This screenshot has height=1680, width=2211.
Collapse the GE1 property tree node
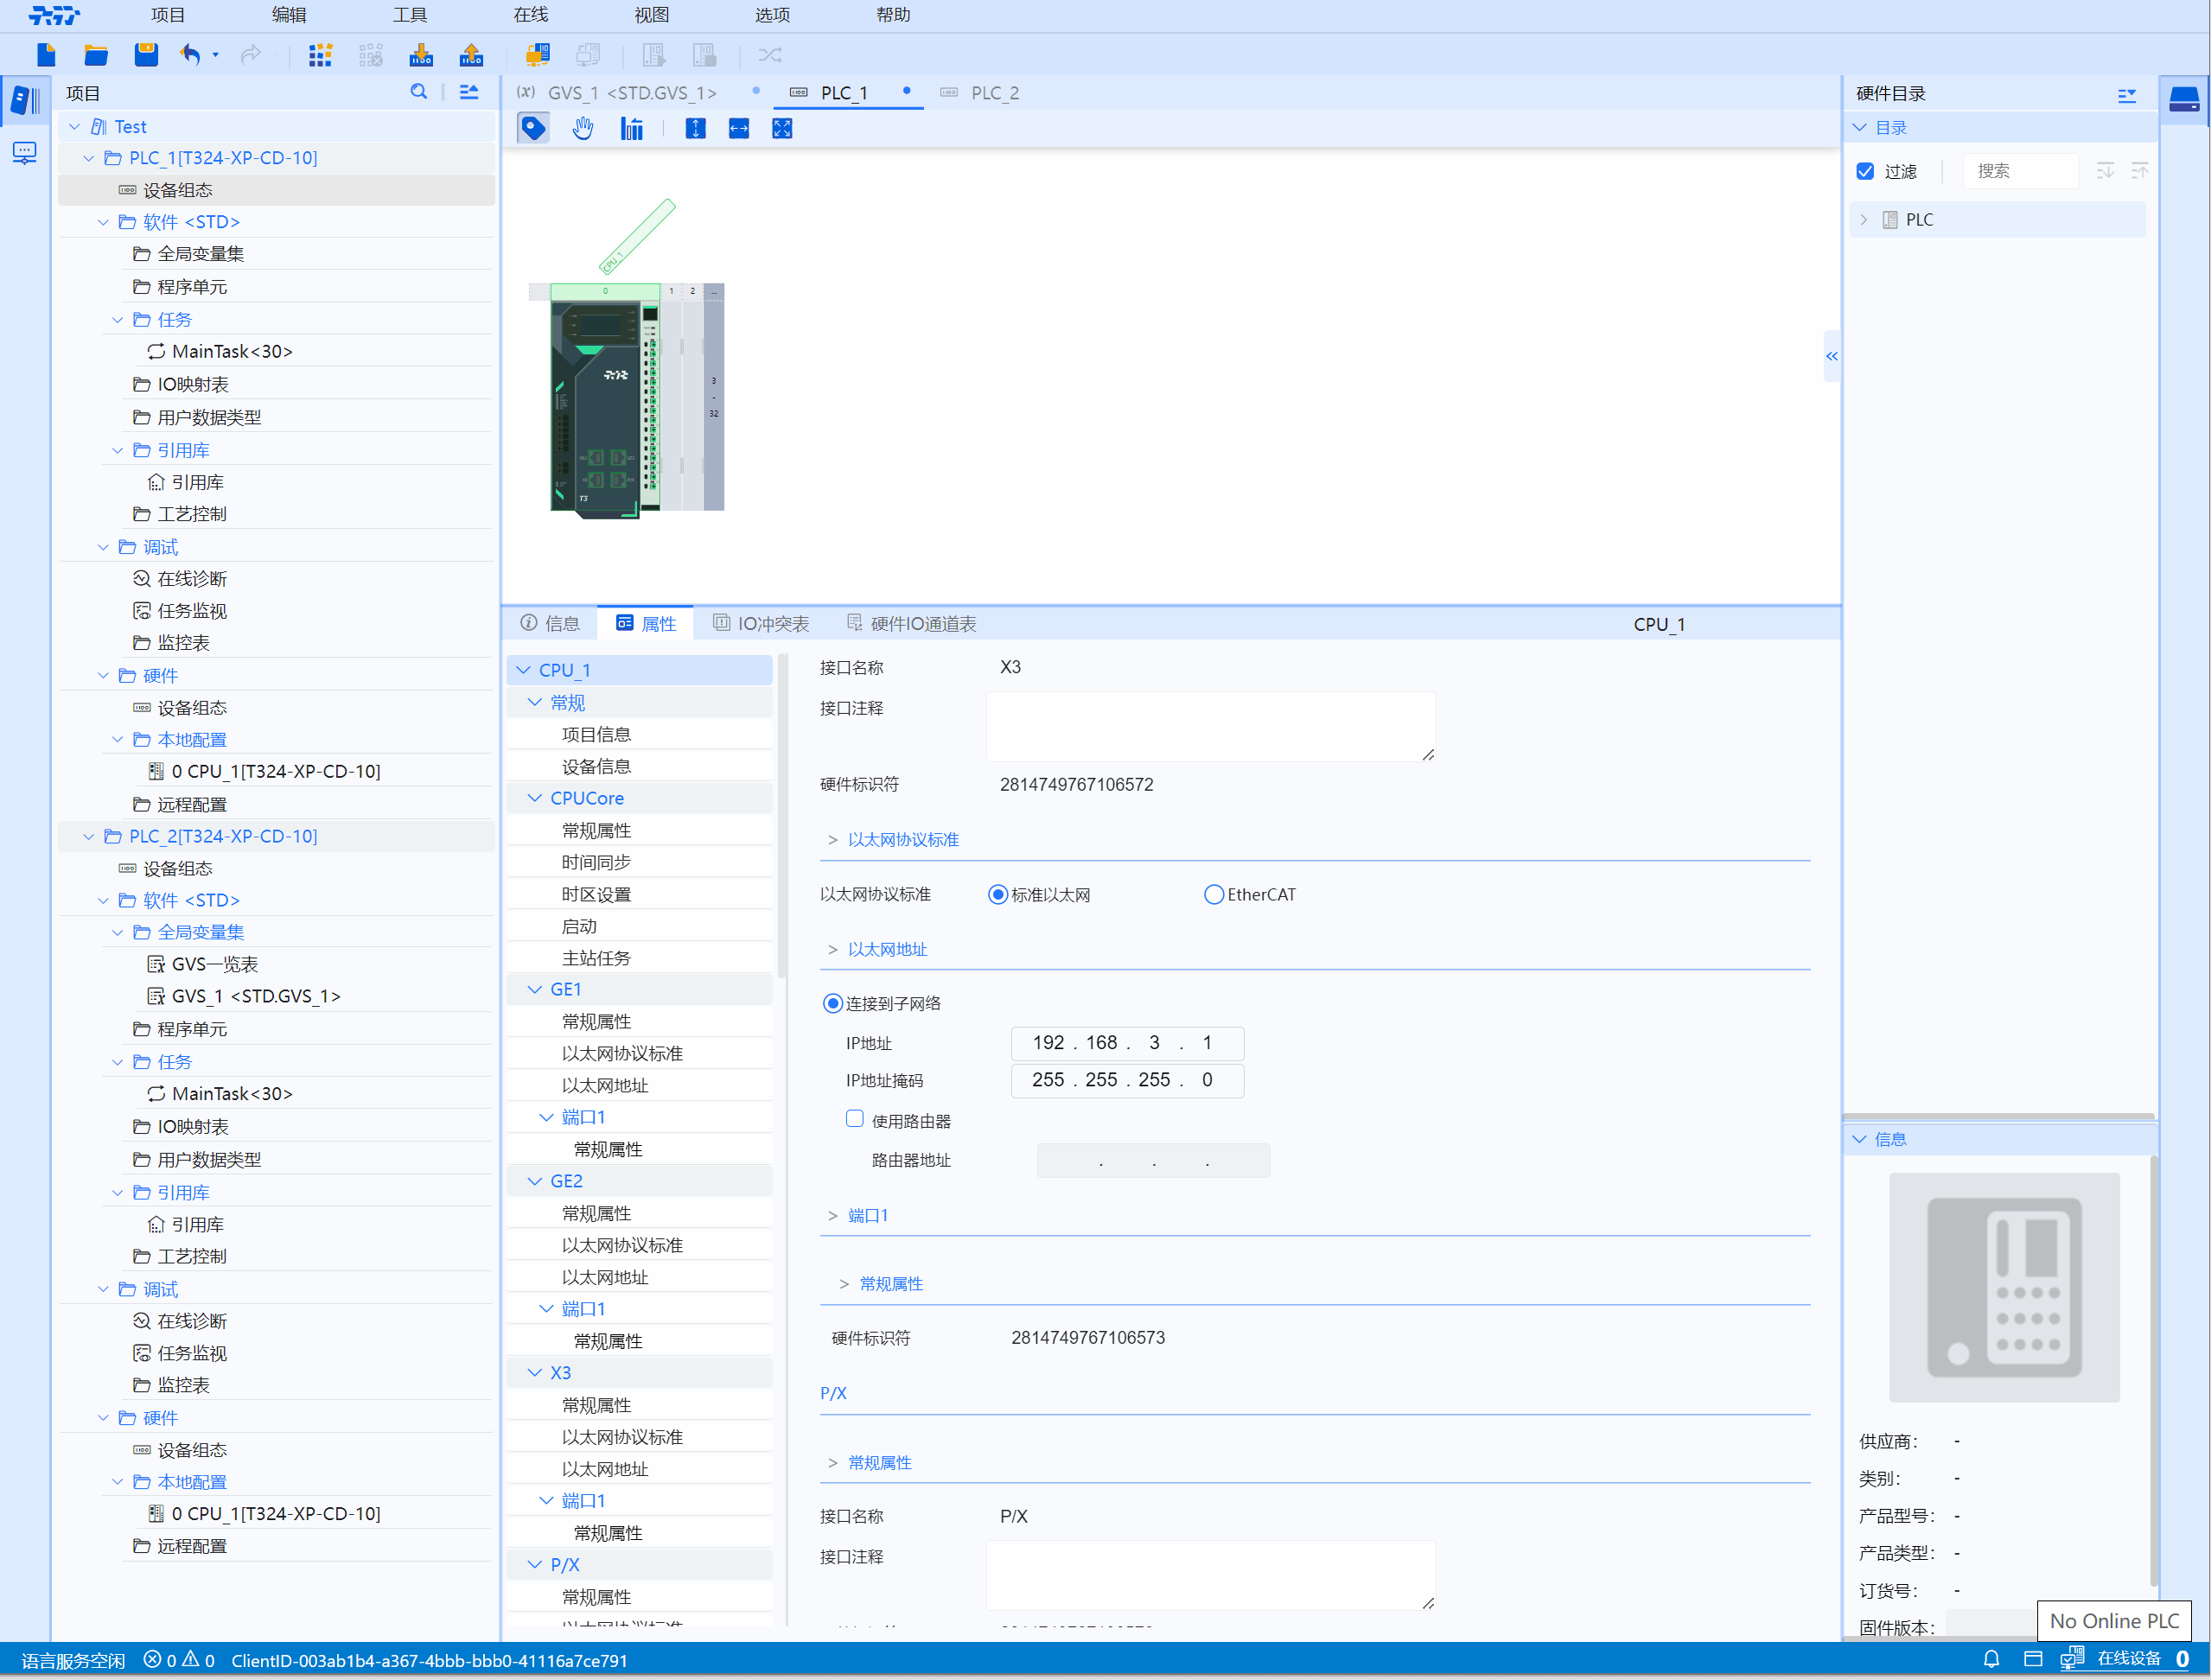535,989
